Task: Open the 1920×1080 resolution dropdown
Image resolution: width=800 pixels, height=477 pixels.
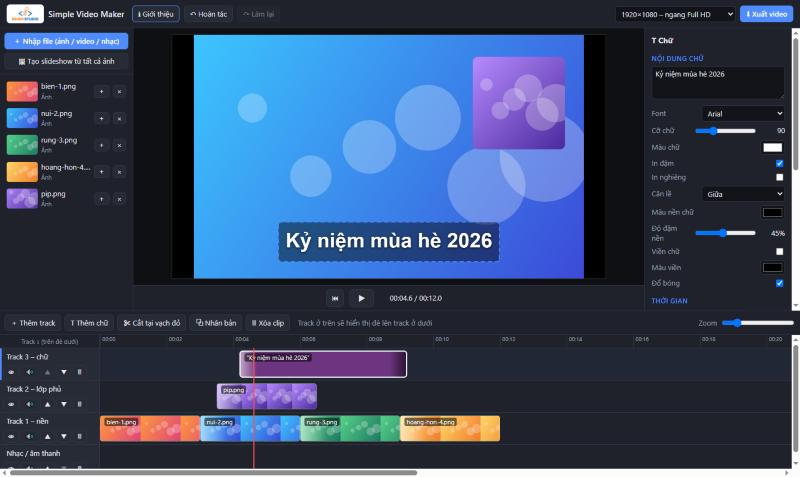Action: (x=675, y=14)
